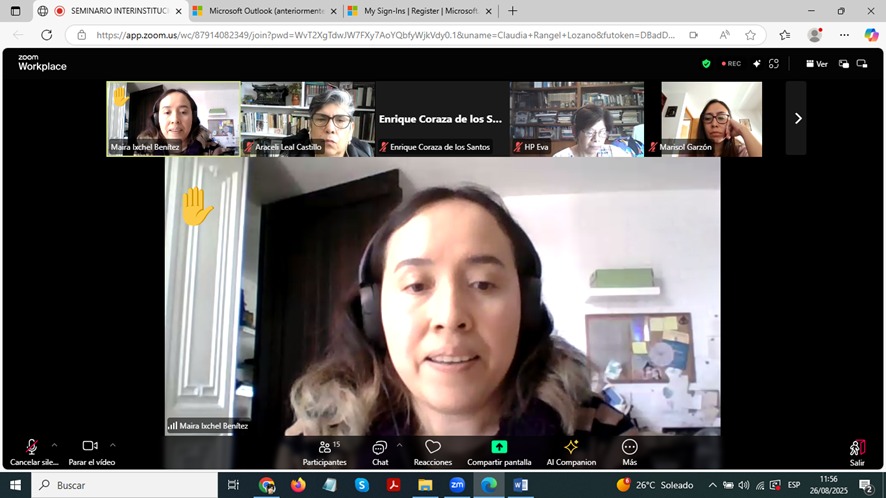This screenshot has width=886, height=498.
Task: Open the Reacciones menu
Action: click(x=432, y=452)
